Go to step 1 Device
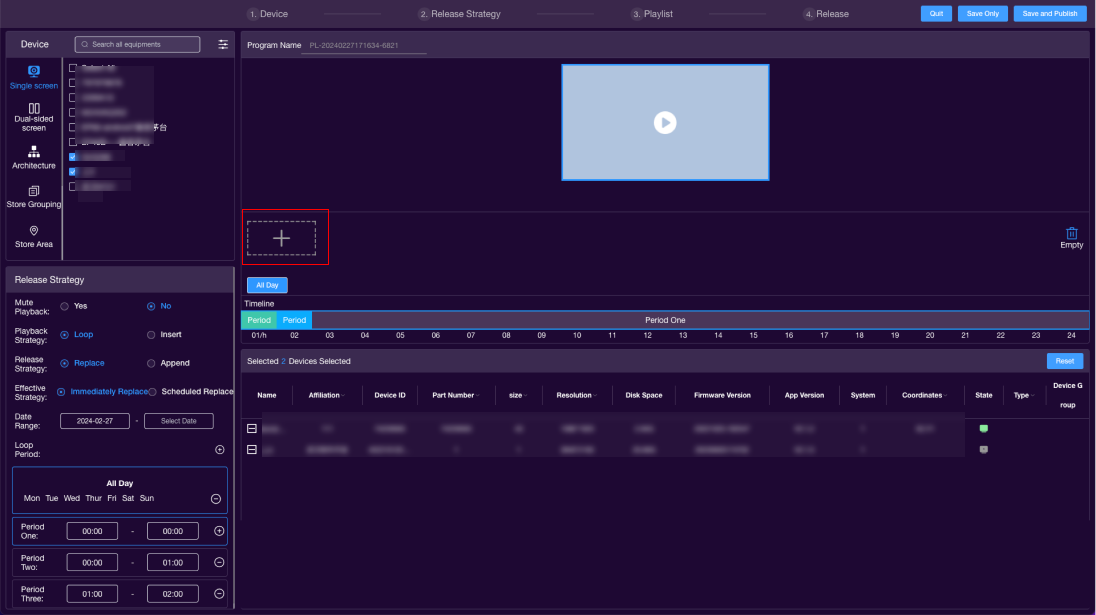The height and width of the screenshot is (615, 1096). point(268,14)
